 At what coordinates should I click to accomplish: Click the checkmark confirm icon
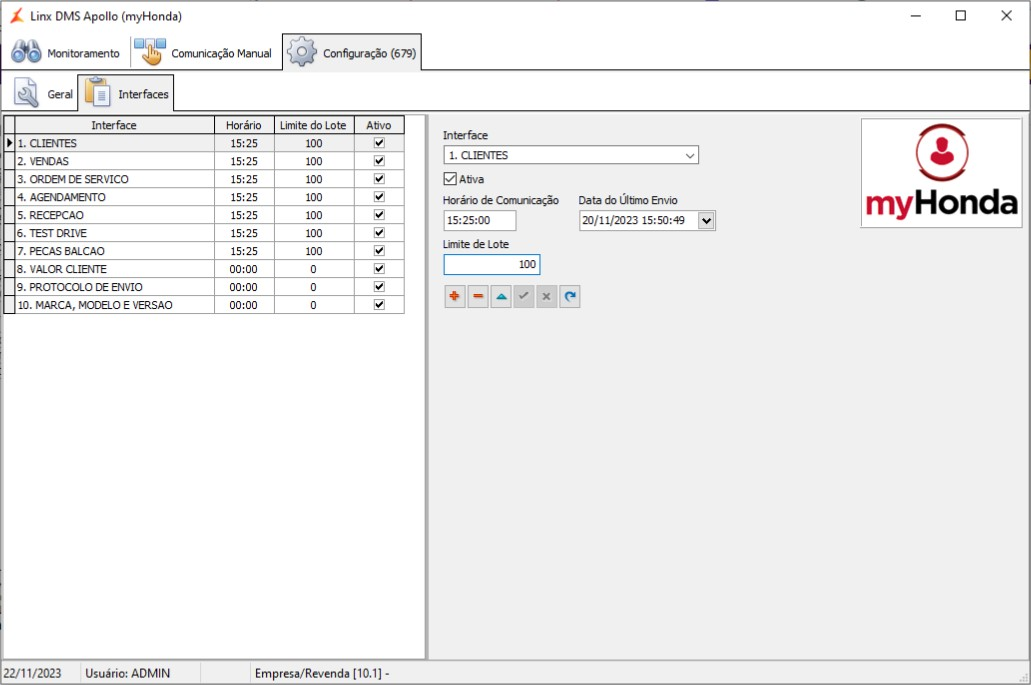(523, 296)
